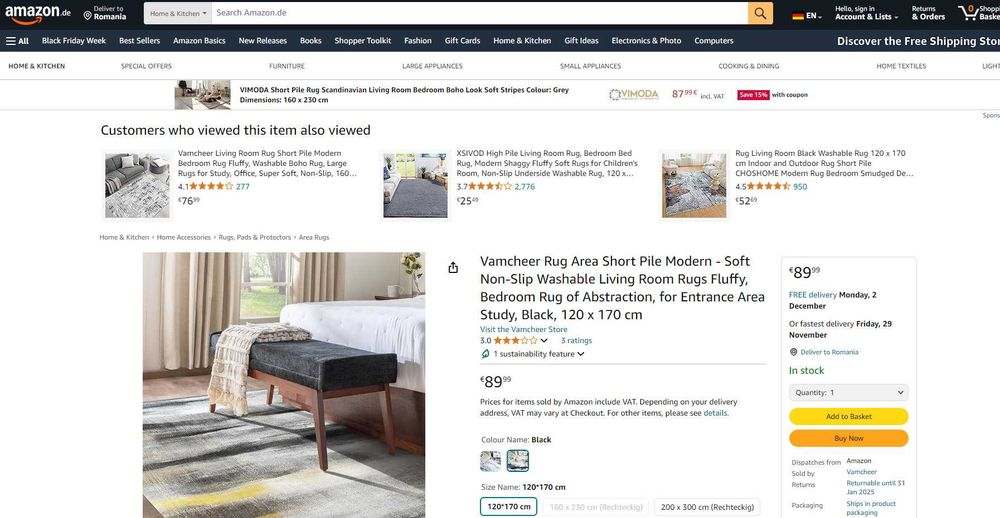Select the 120*170 cm size option
Viewport: 1000px width, 518px height.
pyautogui.click(x=508, y=507)
